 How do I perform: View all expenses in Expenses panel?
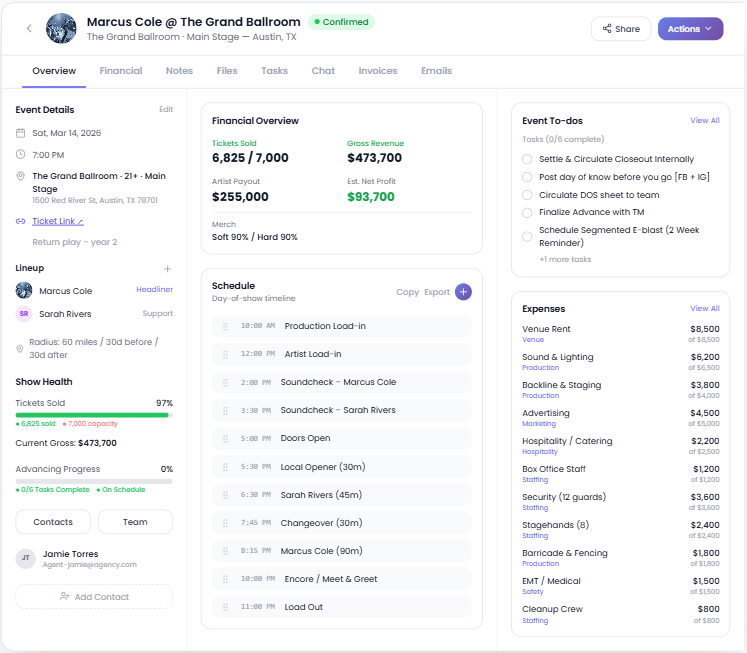[x=704, y=309]
